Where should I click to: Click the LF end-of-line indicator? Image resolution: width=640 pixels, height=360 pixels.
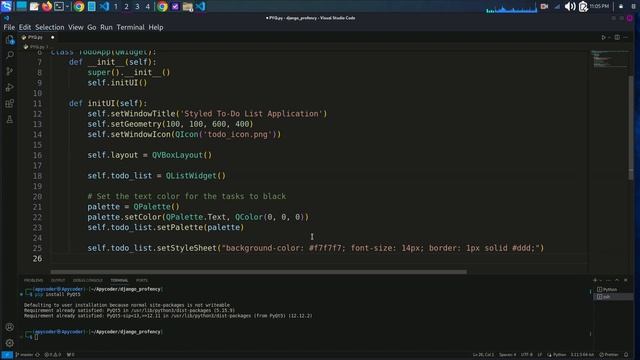coord(540,355)
